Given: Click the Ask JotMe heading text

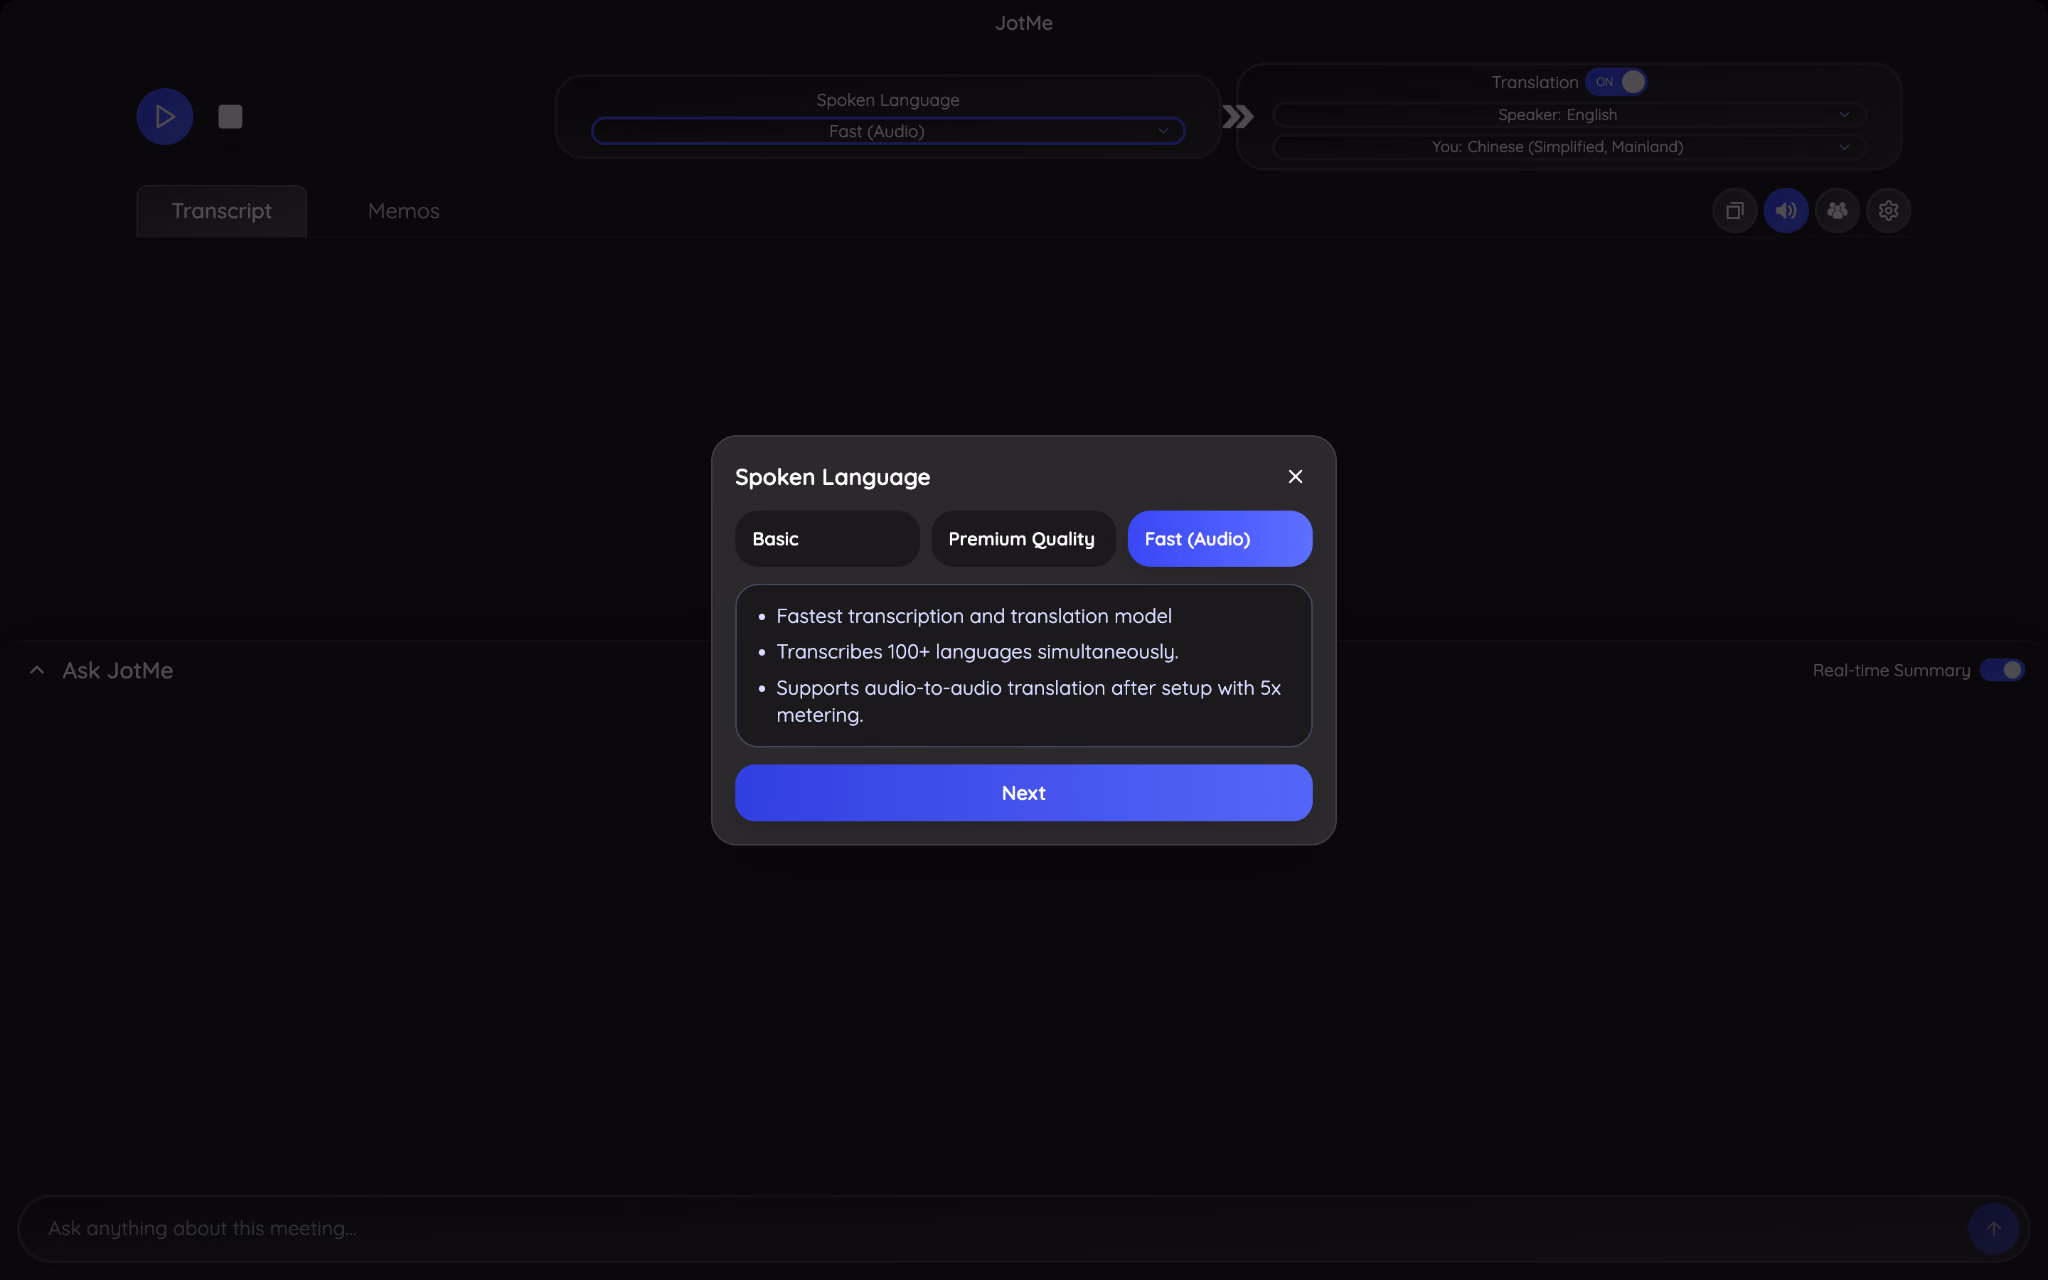Looking at the screenshot, I should tap(118, 671).
